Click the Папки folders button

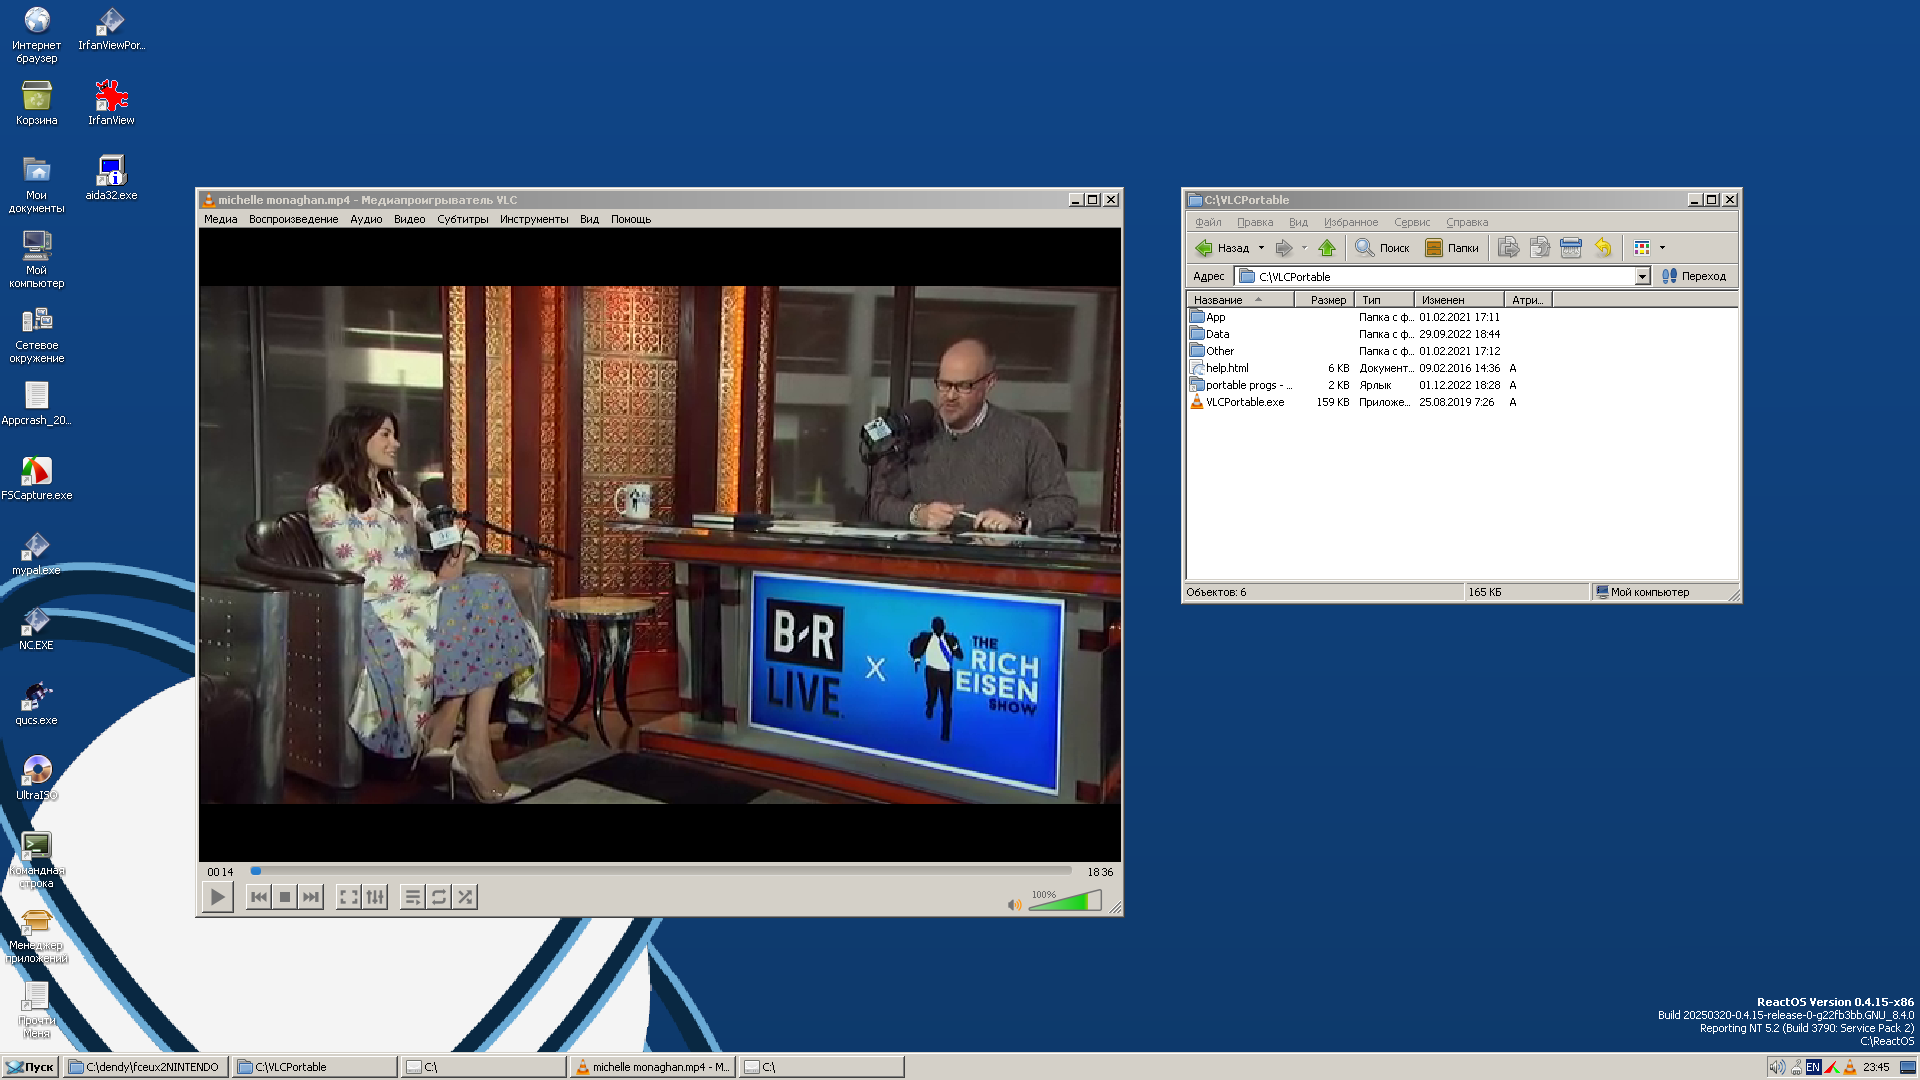pos(1452,248)
